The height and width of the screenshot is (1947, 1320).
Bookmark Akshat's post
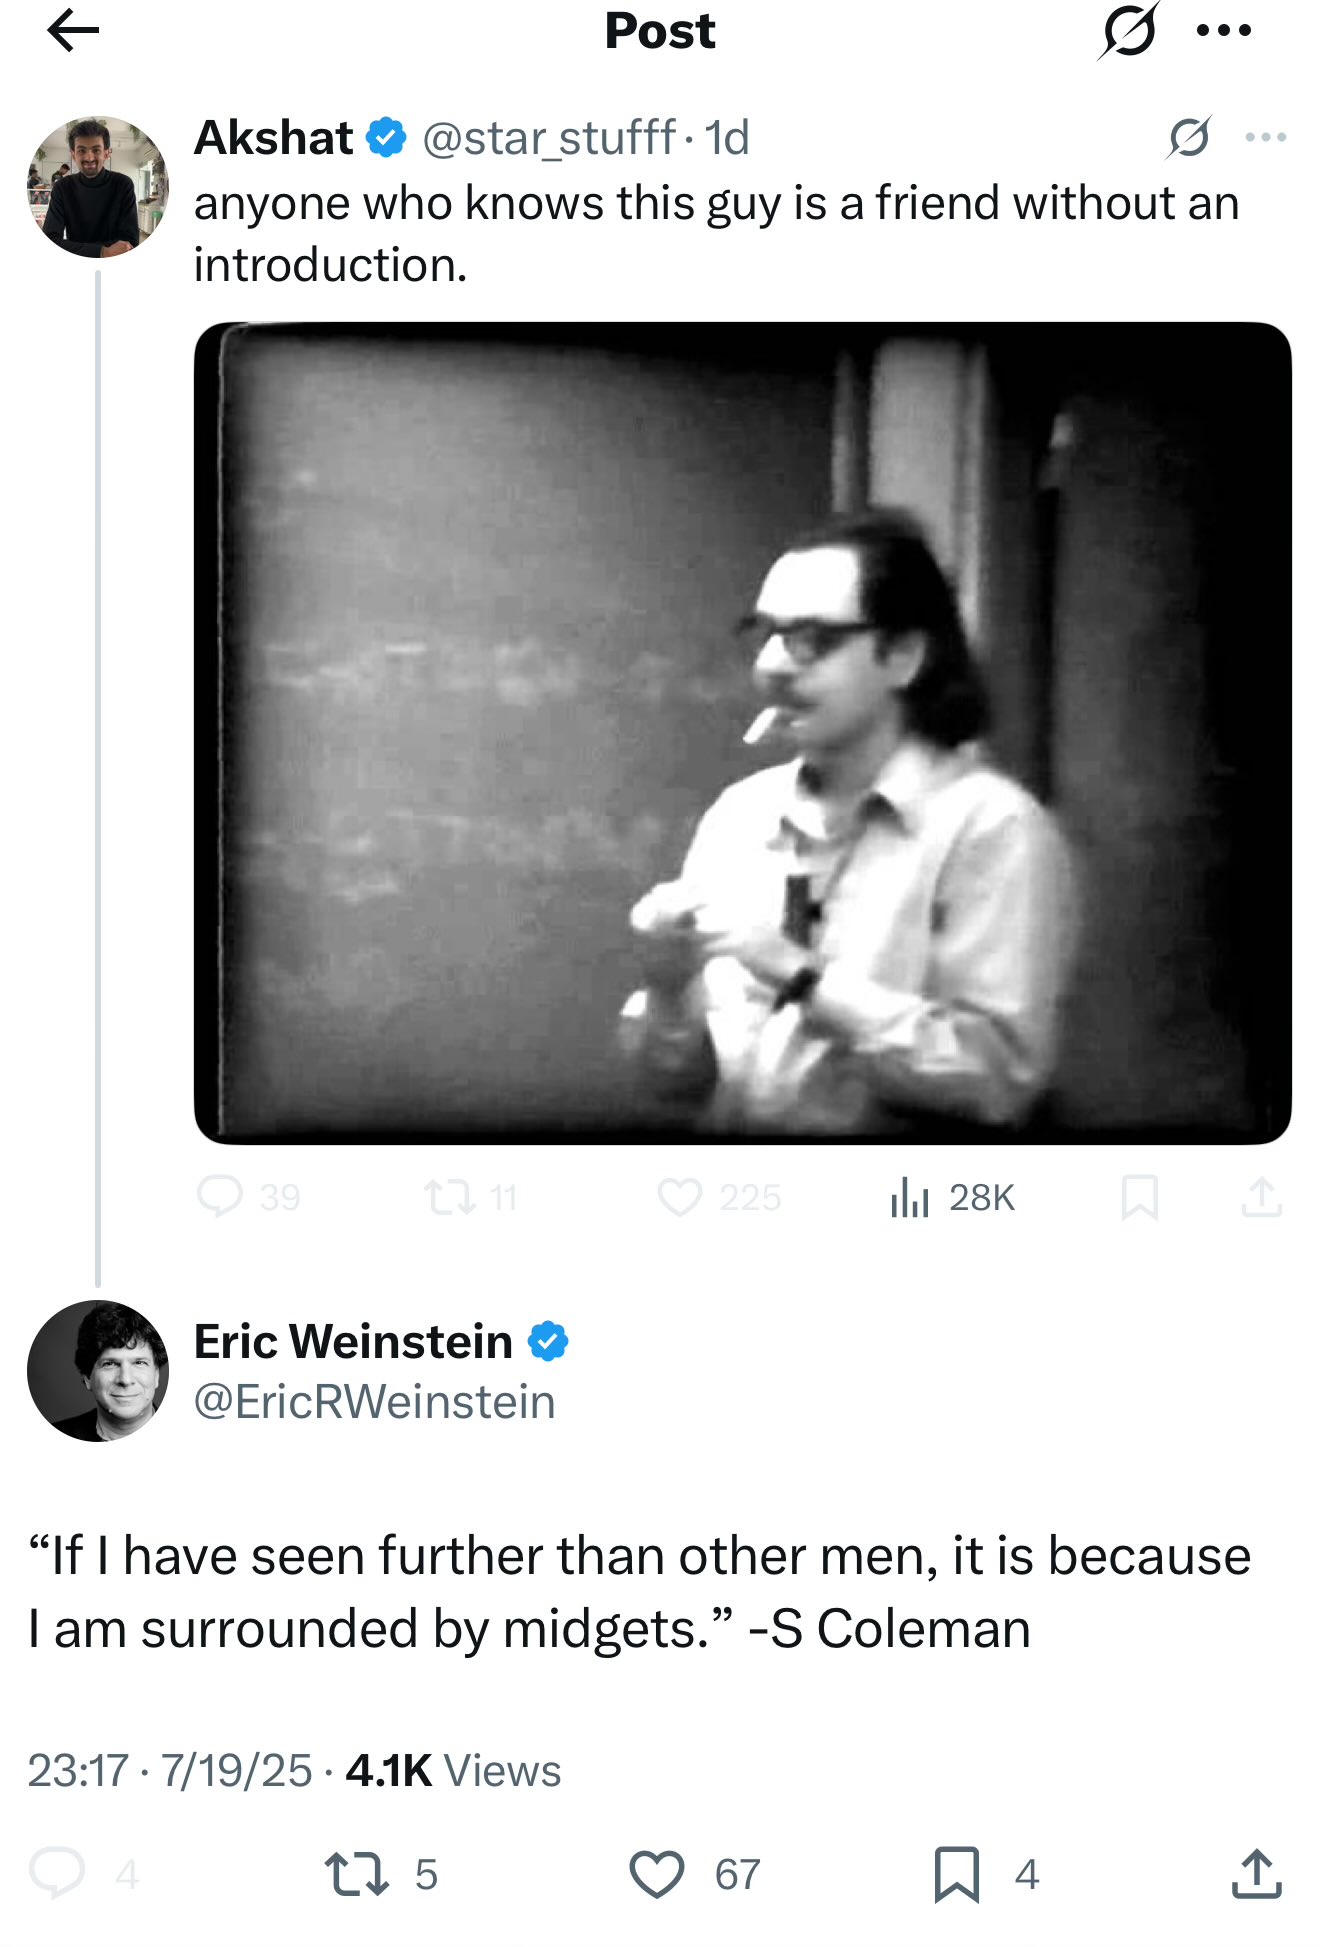(1139, 1196)
